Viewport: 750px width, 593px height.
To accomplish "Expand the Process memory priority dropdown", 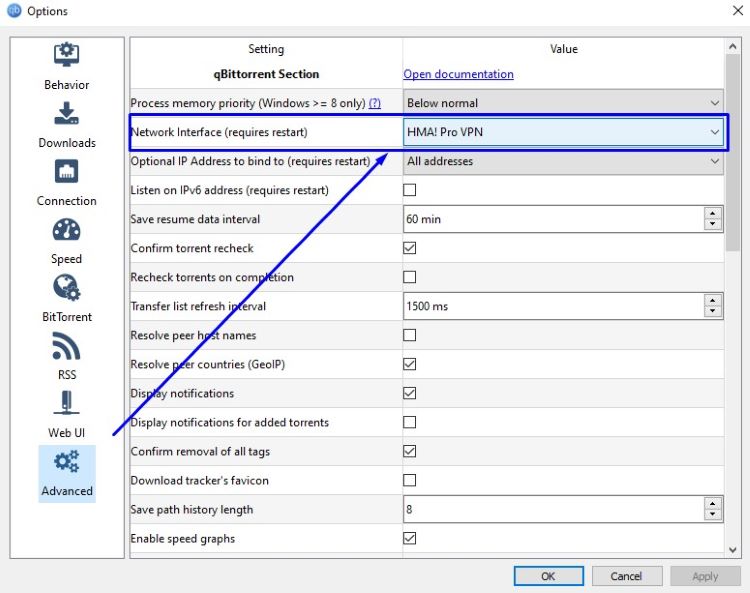I will pos(563,103).
